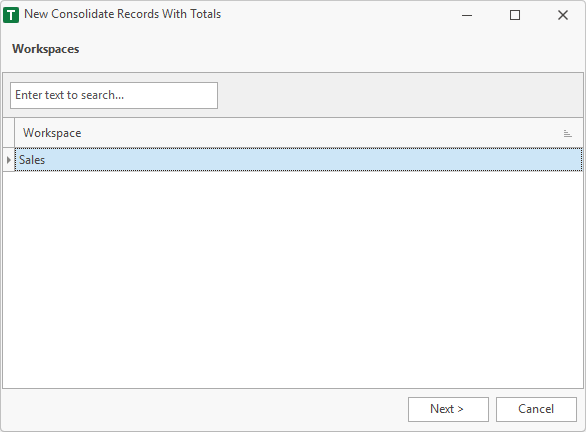Proceed with the Next > button
The width and height of the screenshot is (586, 432).
click(x=448, y=409)
